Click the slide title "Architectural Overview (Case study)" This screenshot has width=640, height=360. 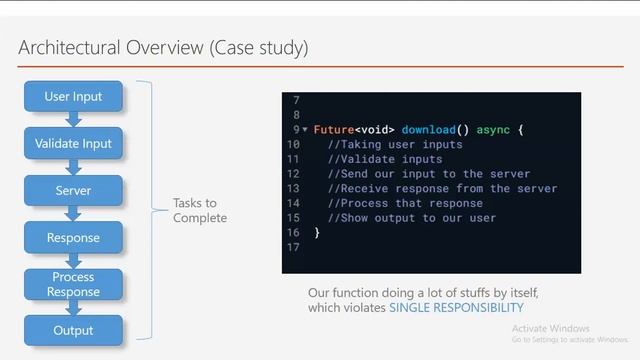click(x=163, y=48)
